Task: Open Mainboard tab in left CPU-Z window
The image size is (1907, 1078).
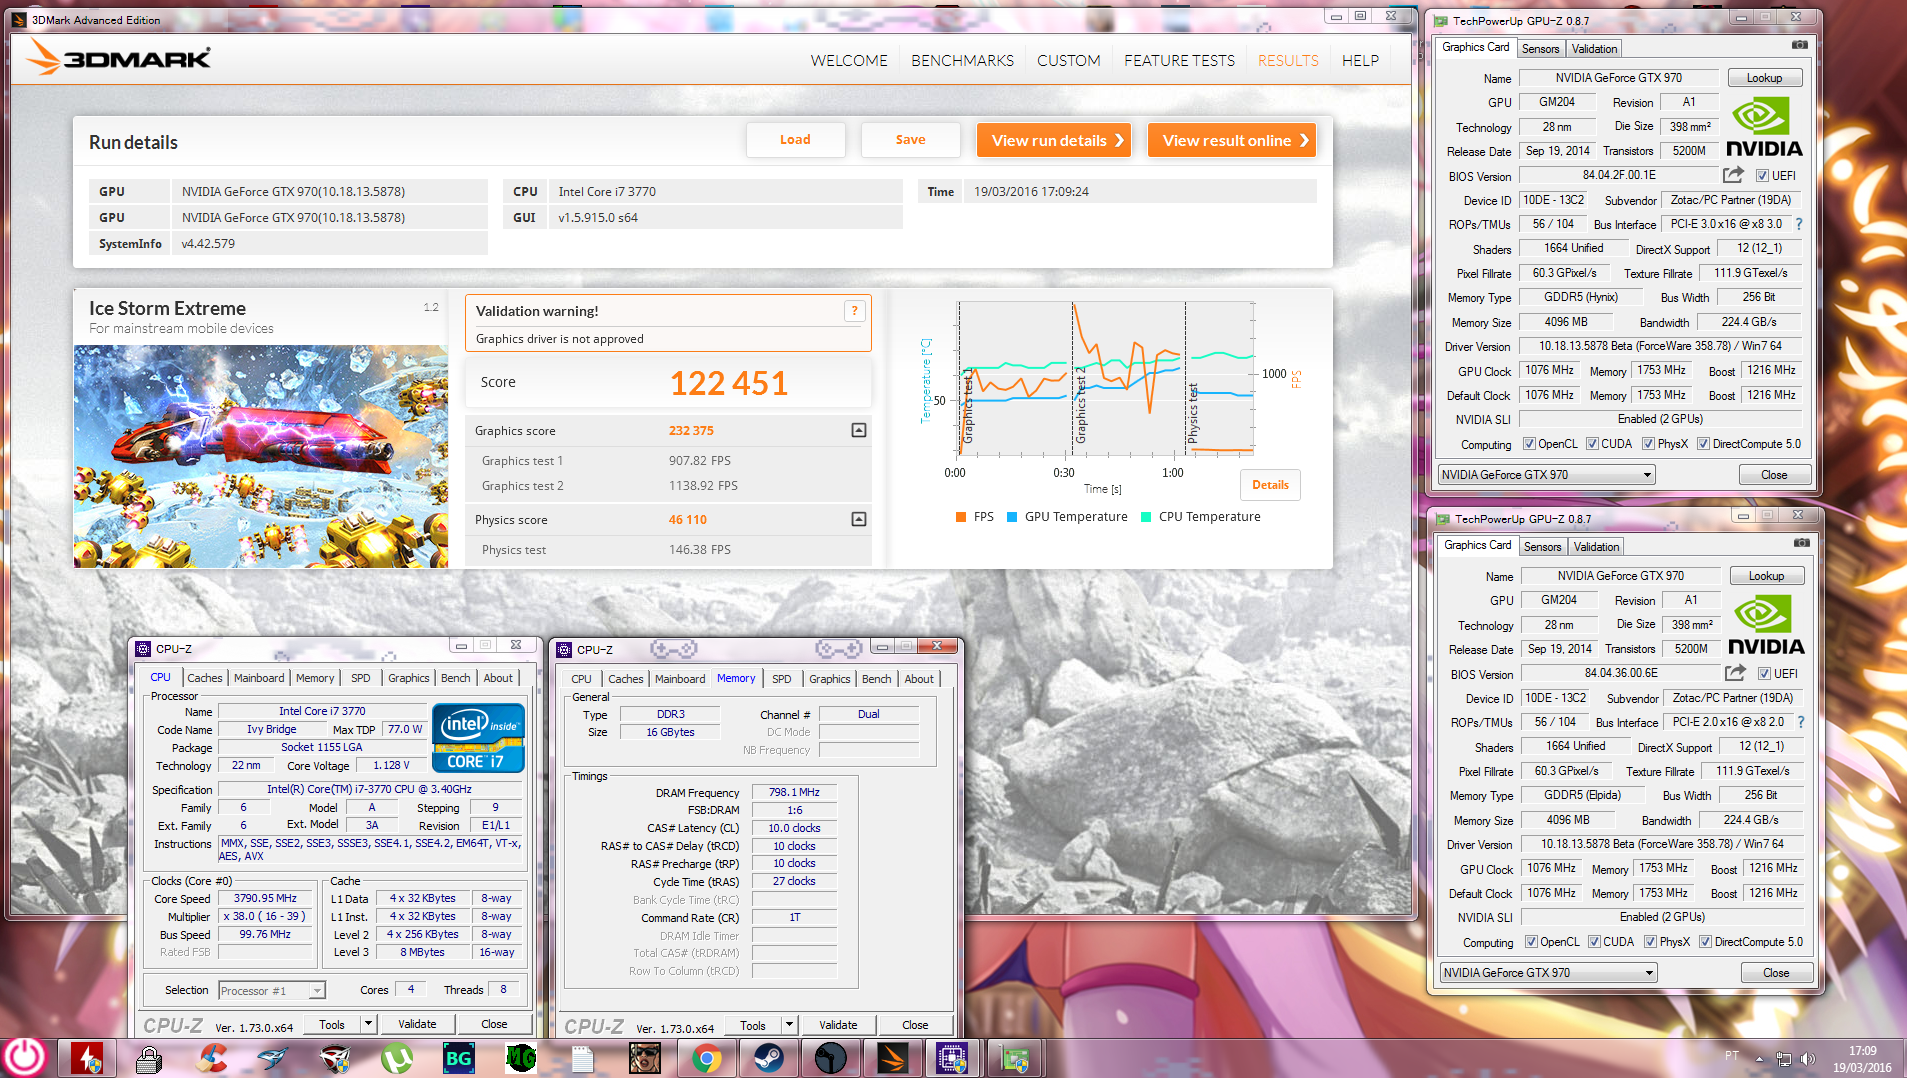Action: point(259,678)
